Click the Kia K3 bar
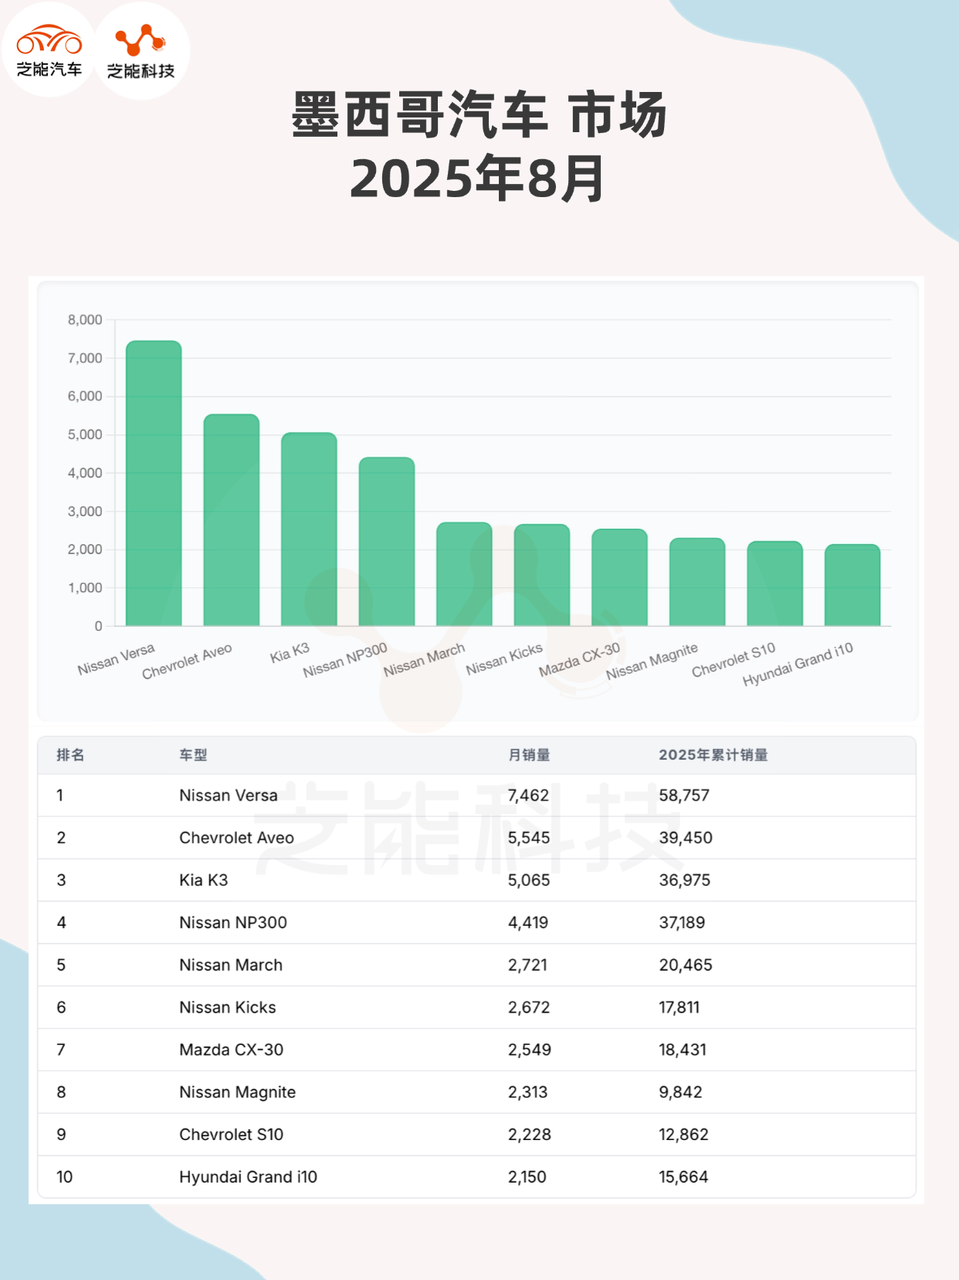This screenshot has height=1280, width=959. point(309,530)
